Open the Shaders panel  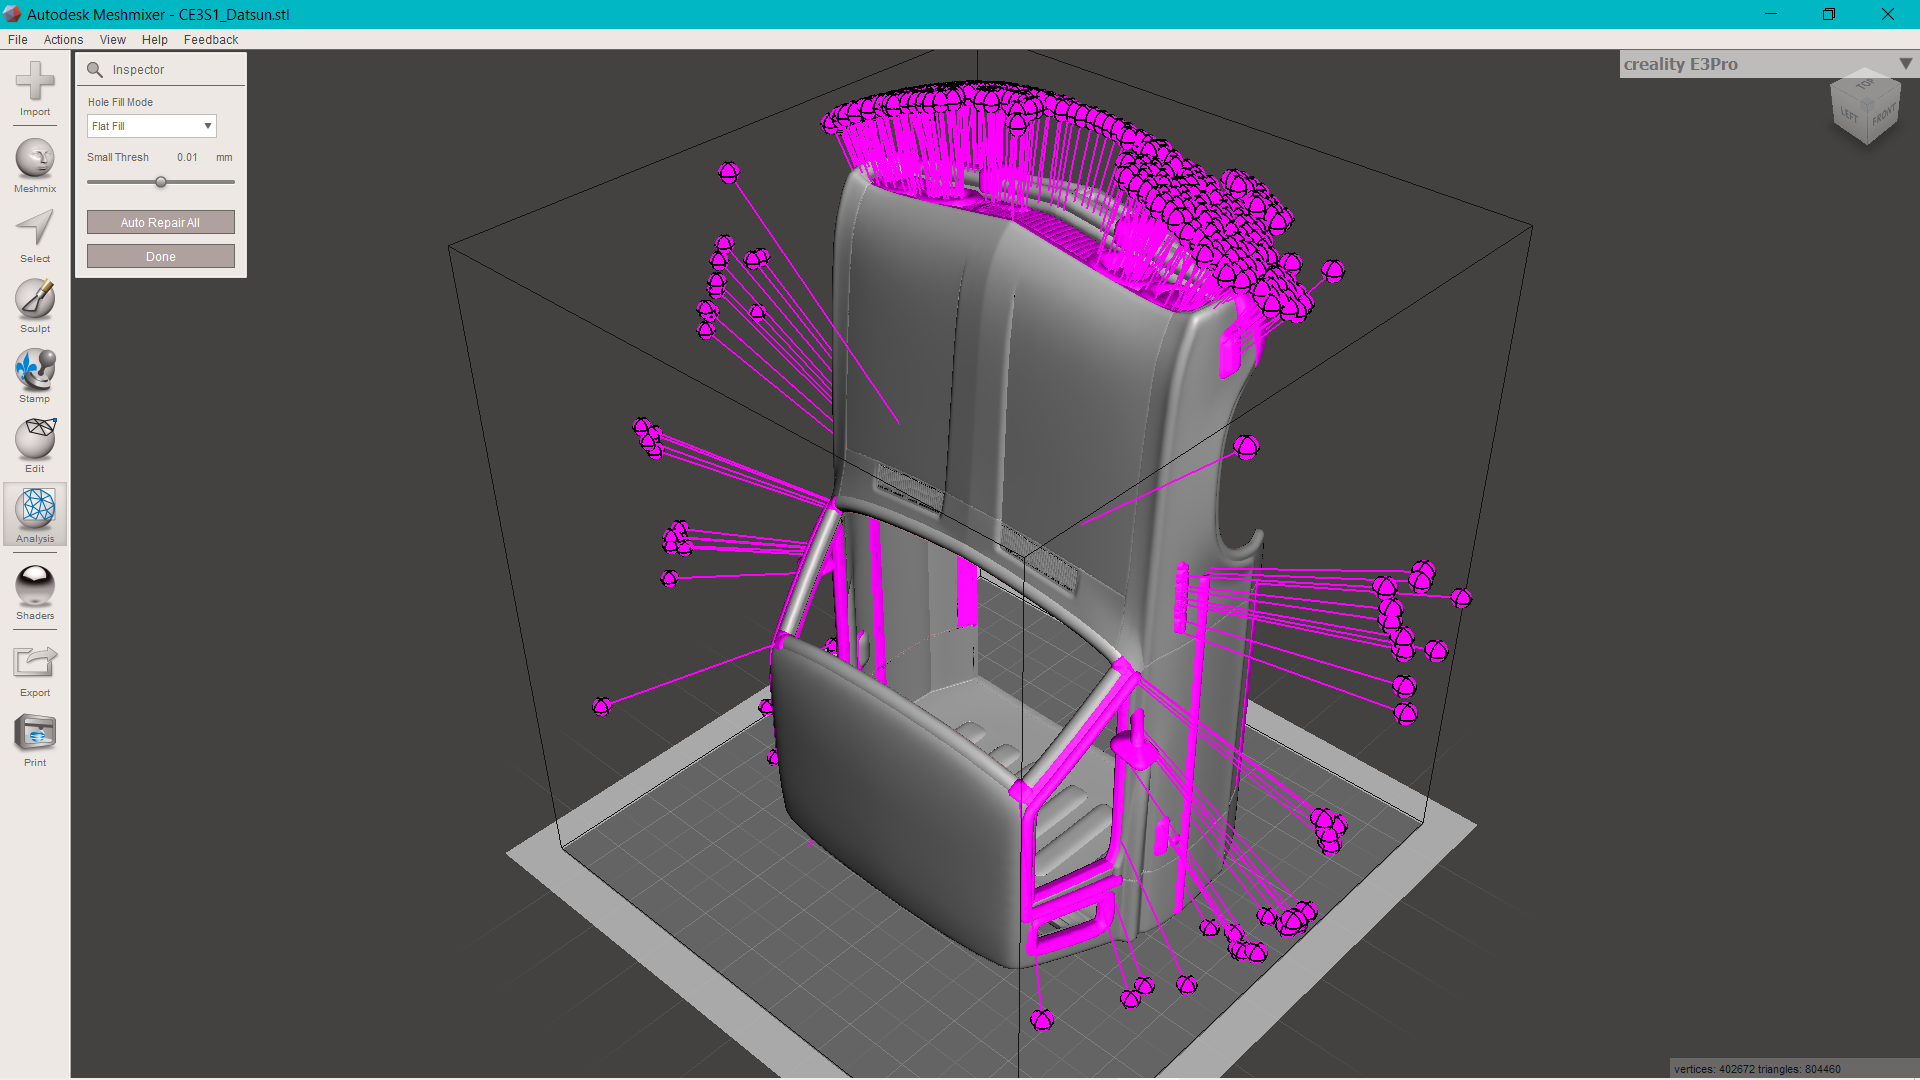[34, 590]
